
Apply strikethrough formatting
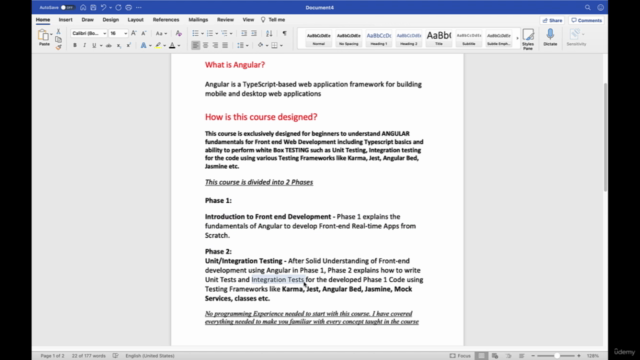pyautogui.click(x=109, y=45)
